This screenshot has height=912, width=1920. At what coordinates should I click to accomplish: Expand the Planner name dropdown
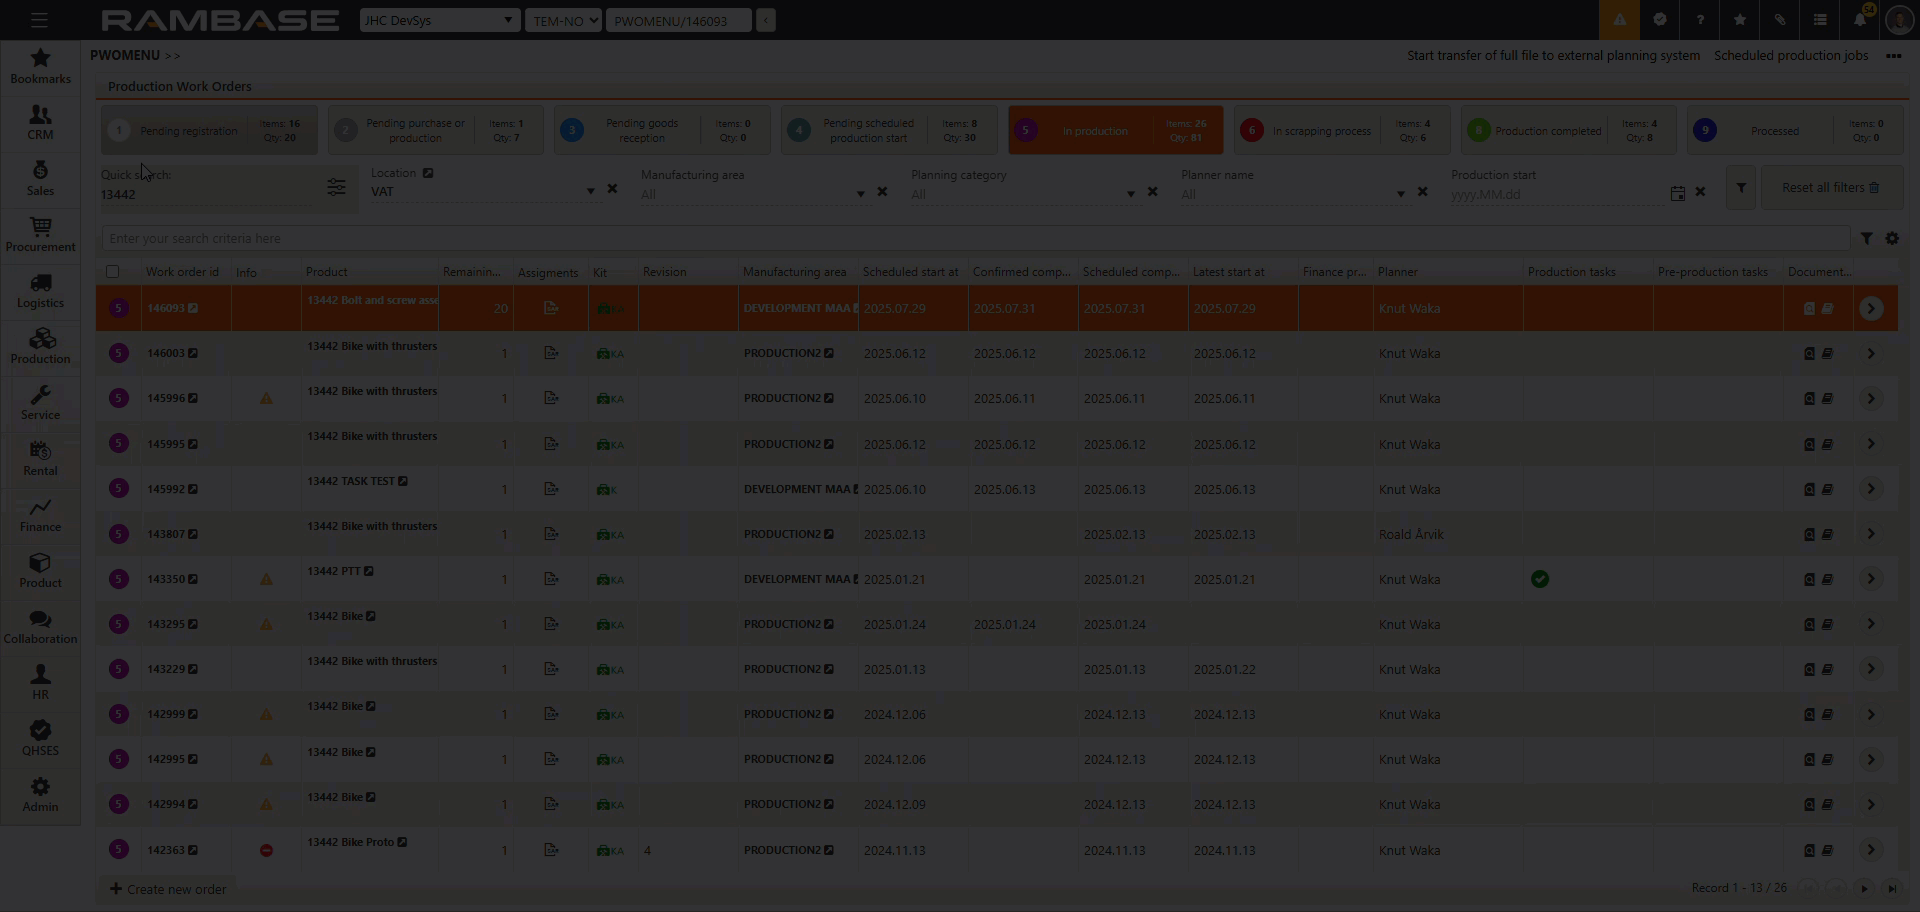tap(1400, 193)
